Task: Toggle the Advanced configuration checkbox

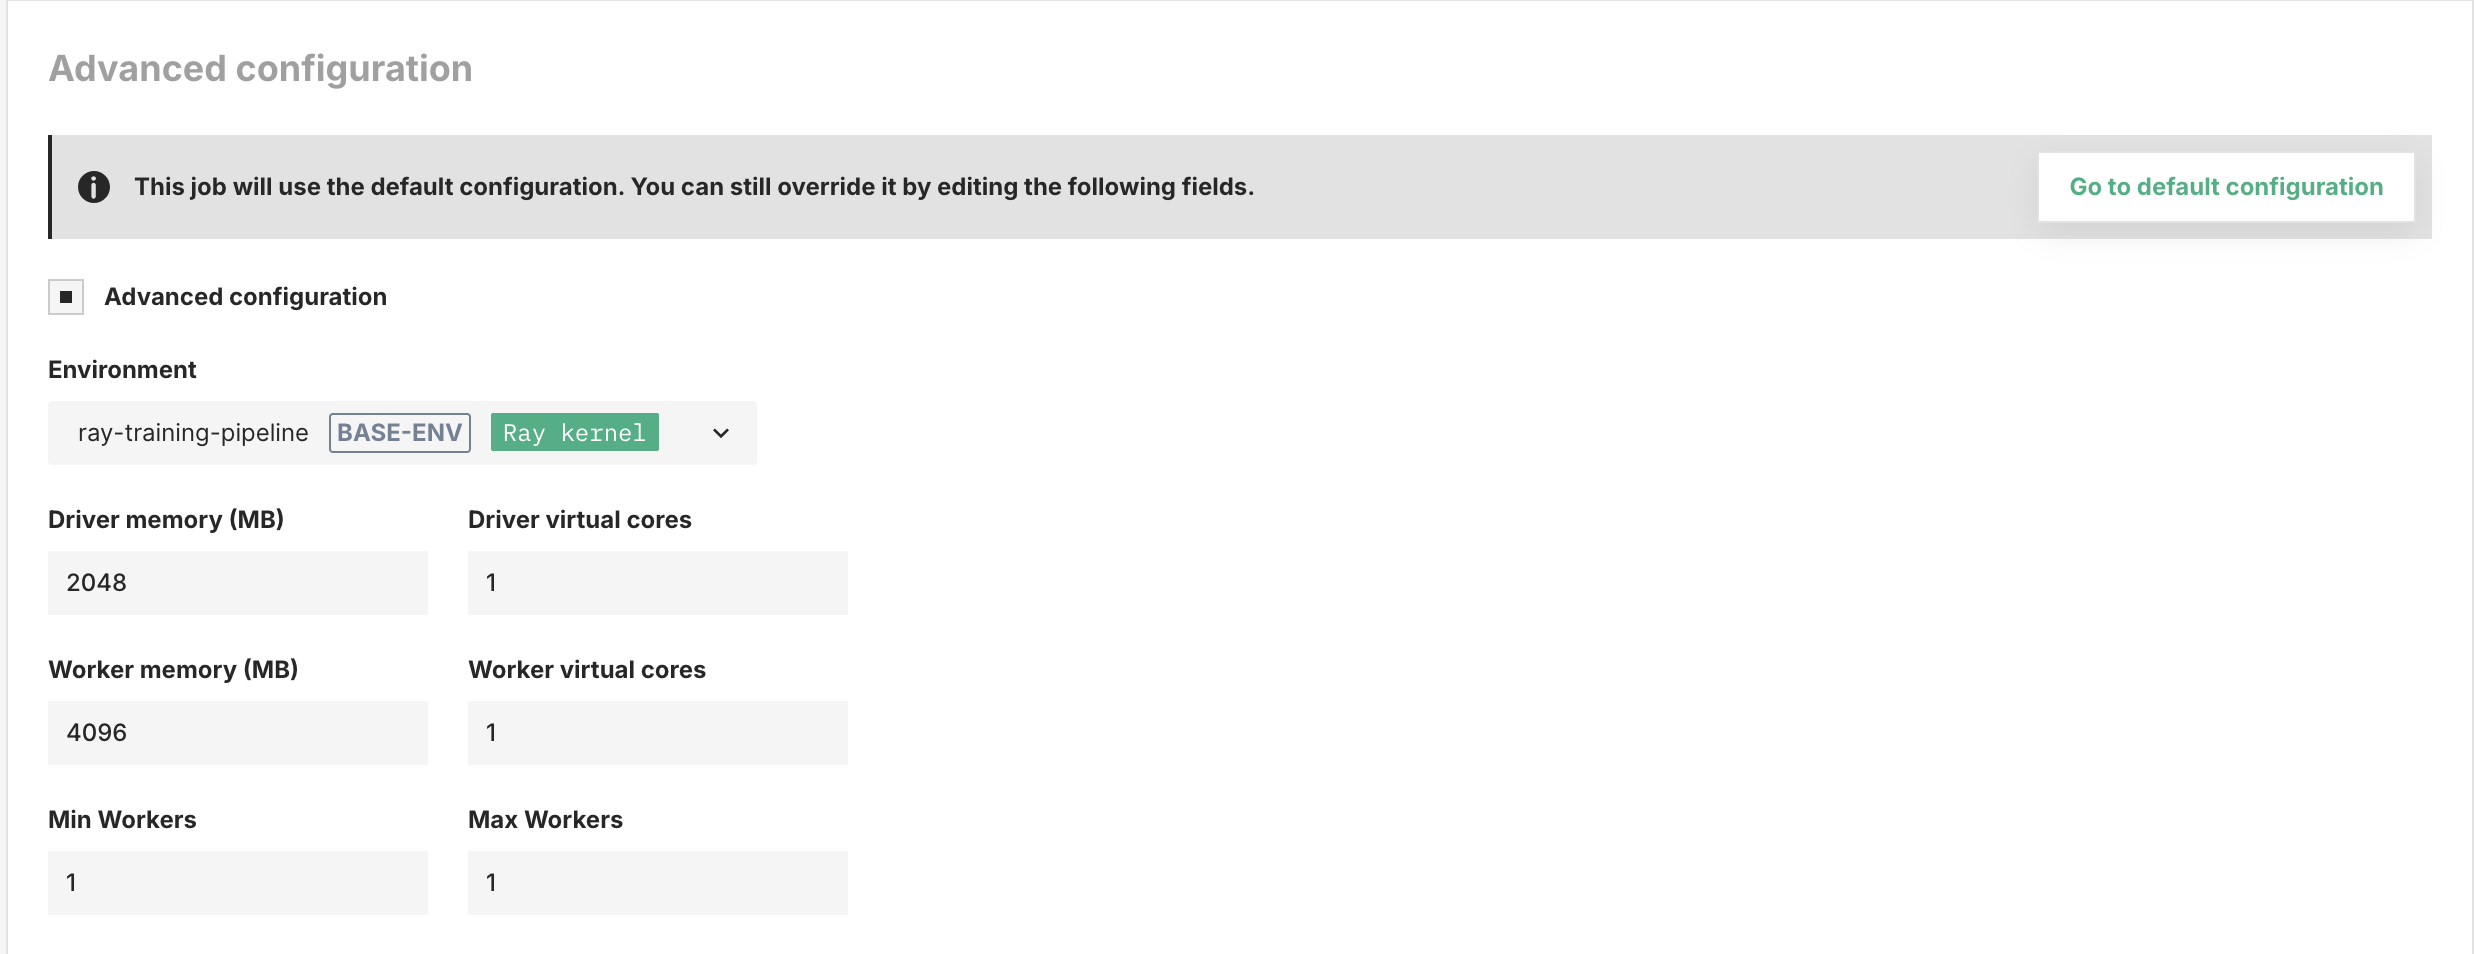Action: (66, 297)
